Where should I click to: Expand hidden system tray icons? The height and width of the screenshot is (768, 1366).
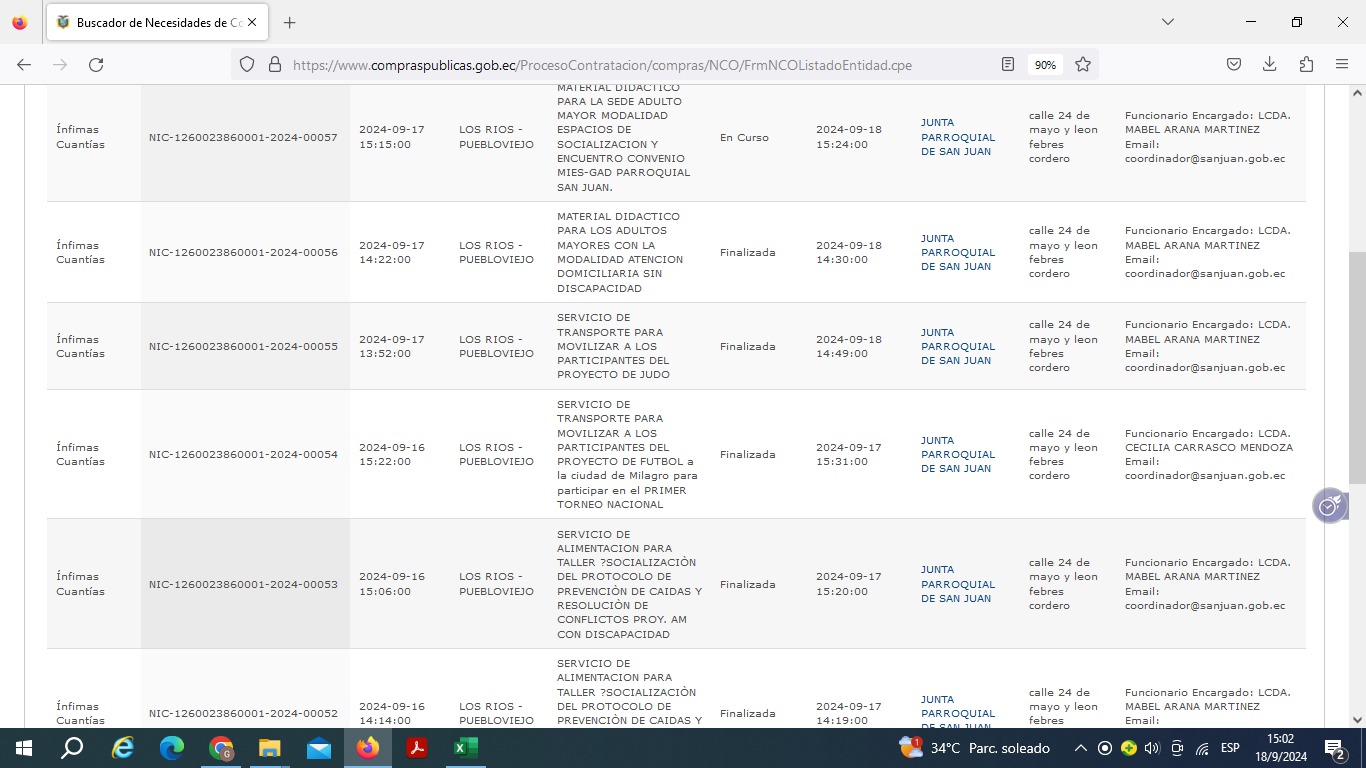[x=1080, y=748]
